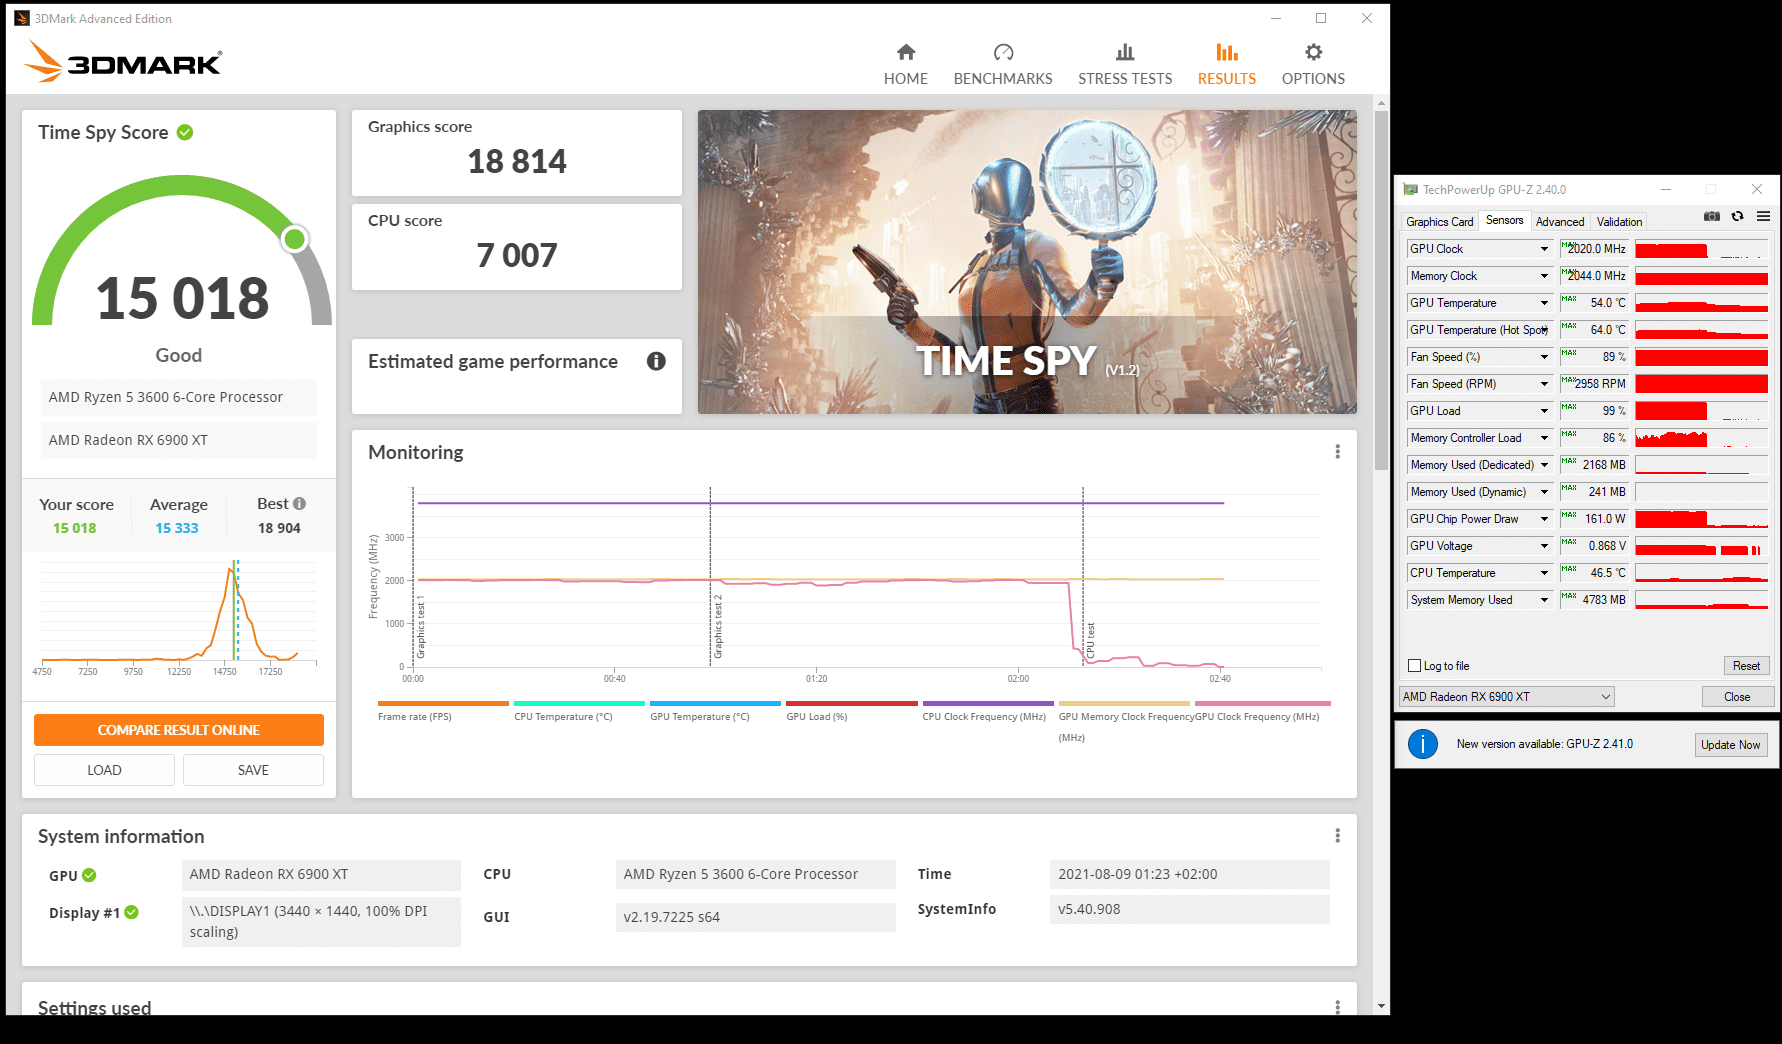Expand the GPU Chip Power Draw dropdown
The image size is (1782, 1044).
pyautogui.click(x=1544, y=519)
